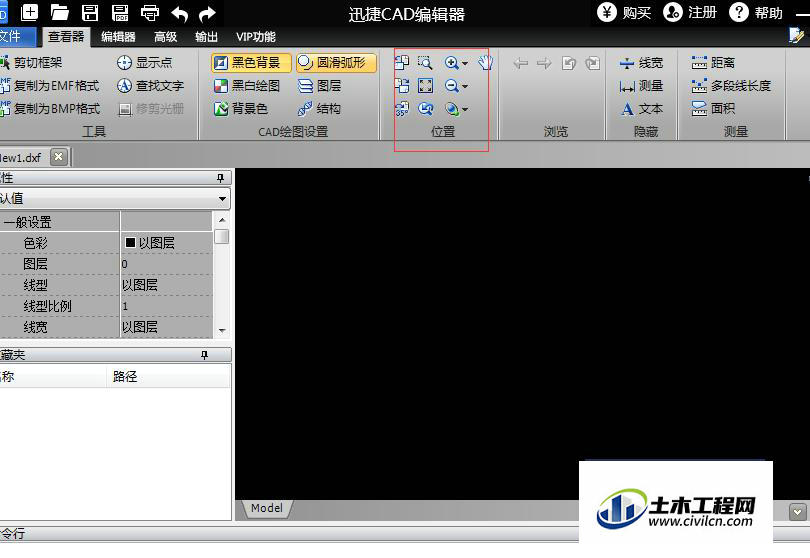810x558 pixels.
Task: Toggle the 圆滑弧形 smooth arcs option
Action: coord(336,63)
